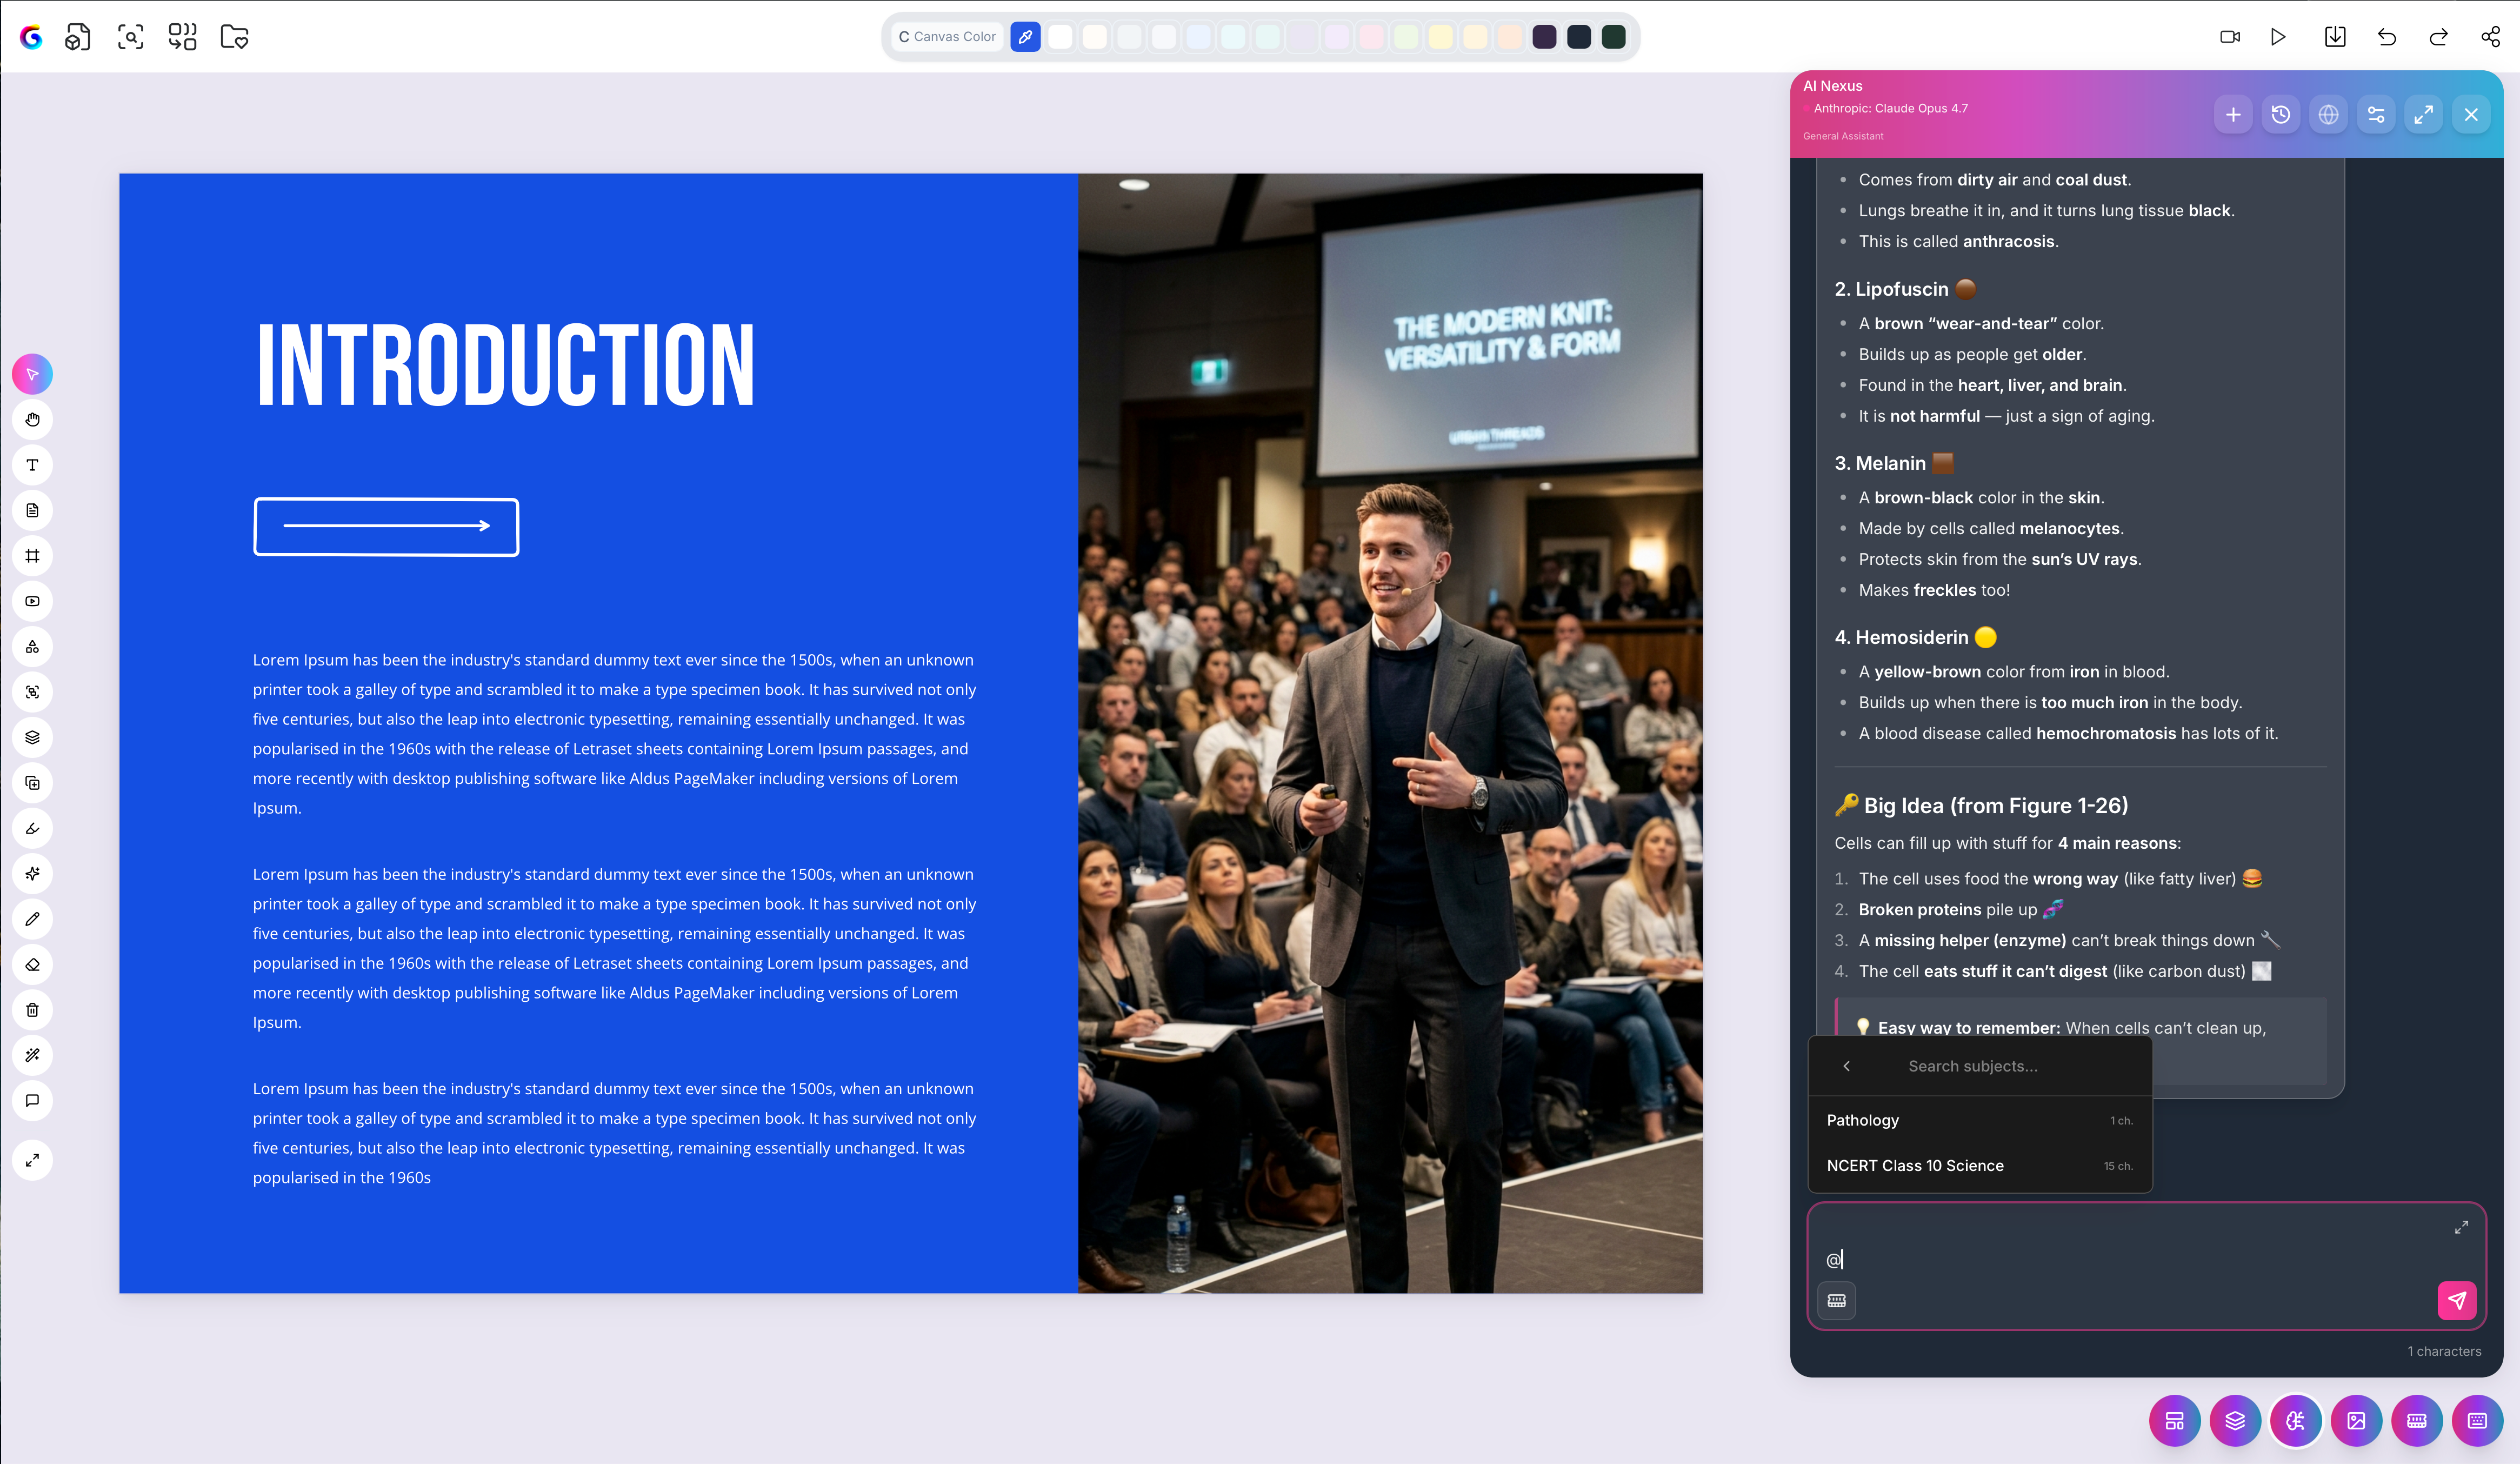The height and width of the screenshot is (1464, 2520).
Task: Click the INTRODUCTION slide heading
Action: point(506,365)
